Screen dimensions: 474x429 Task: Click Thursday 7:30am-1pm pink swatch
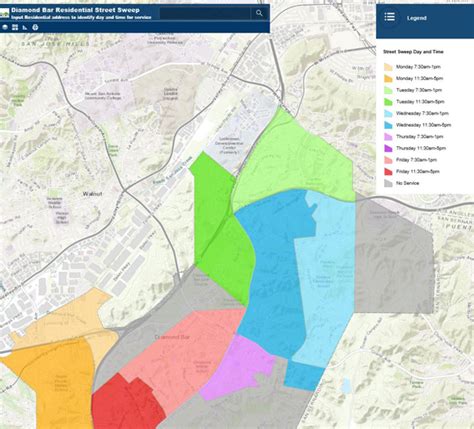[388, 137]
